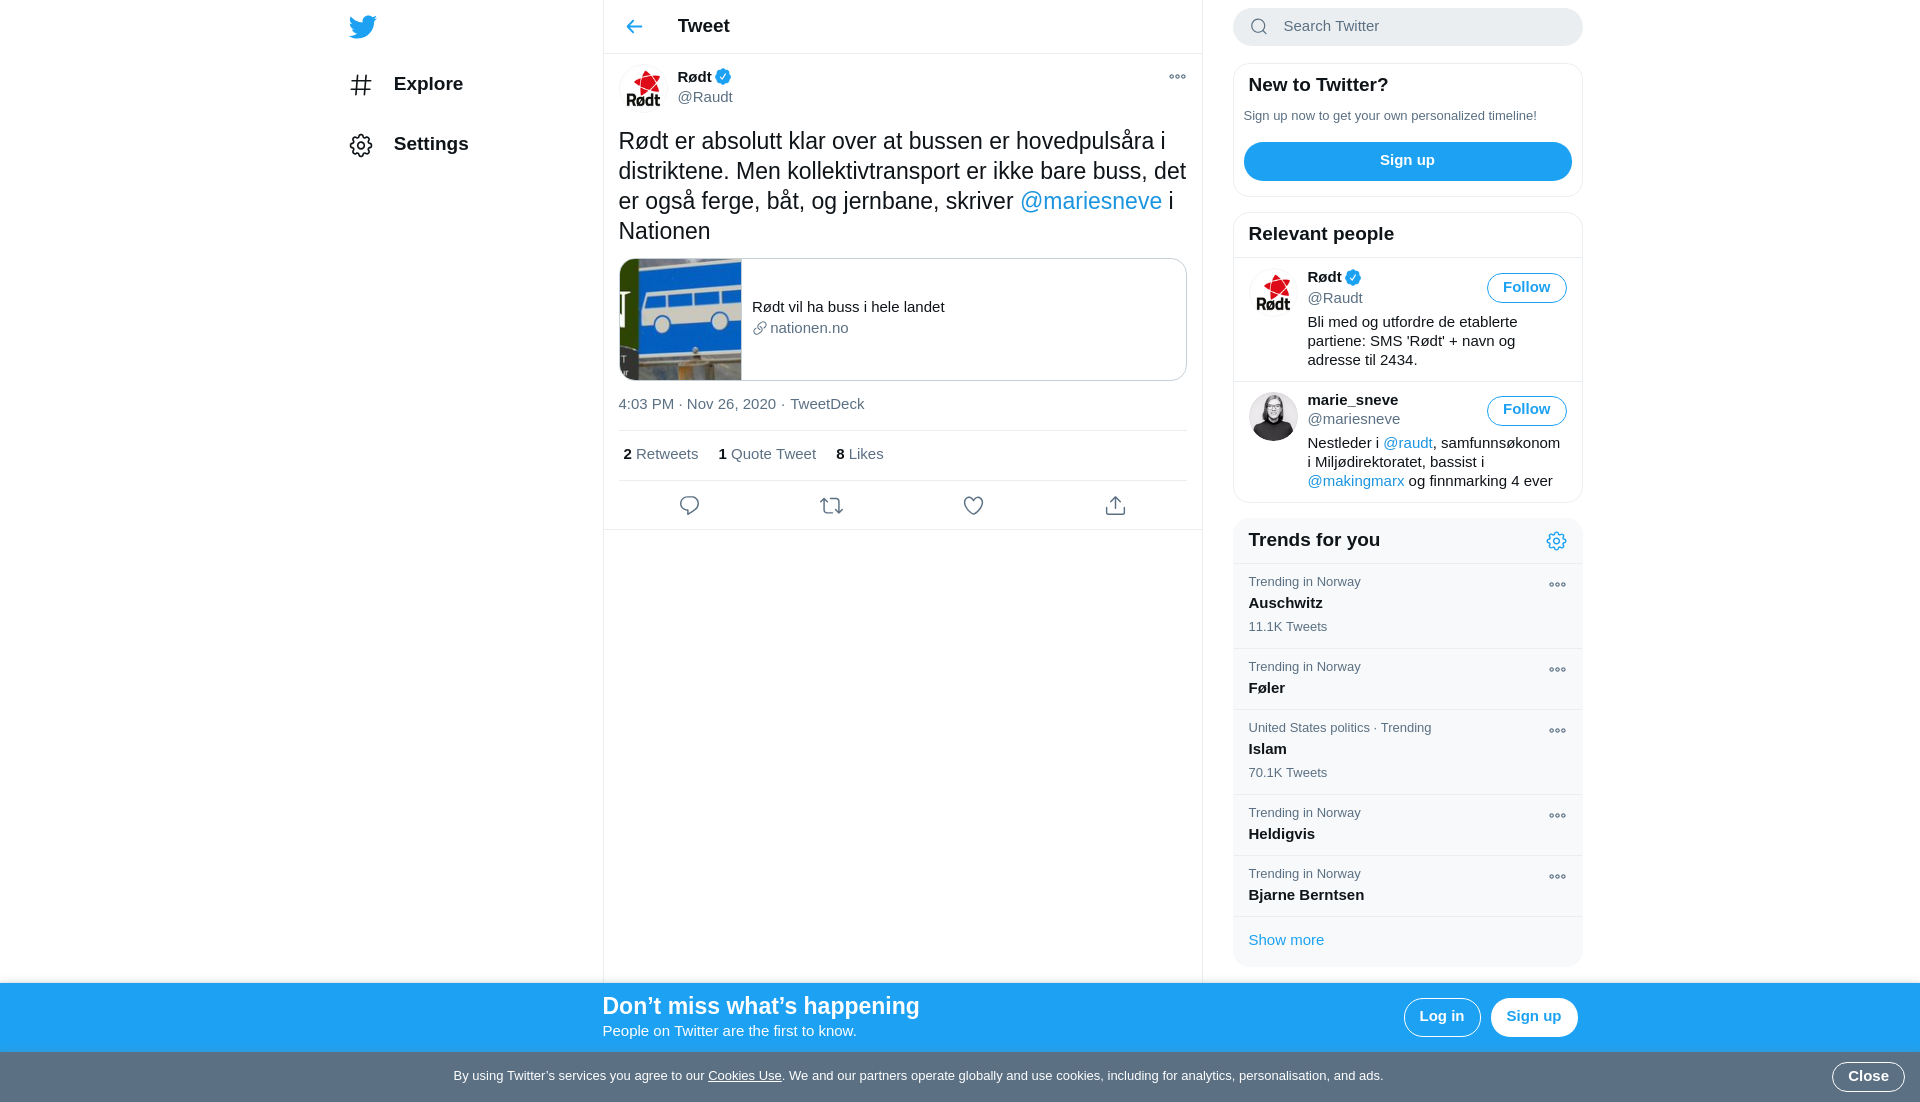Screen dimensions: 1920x1102
Task: Open the tweet's more options menu
Action: 1177,77
